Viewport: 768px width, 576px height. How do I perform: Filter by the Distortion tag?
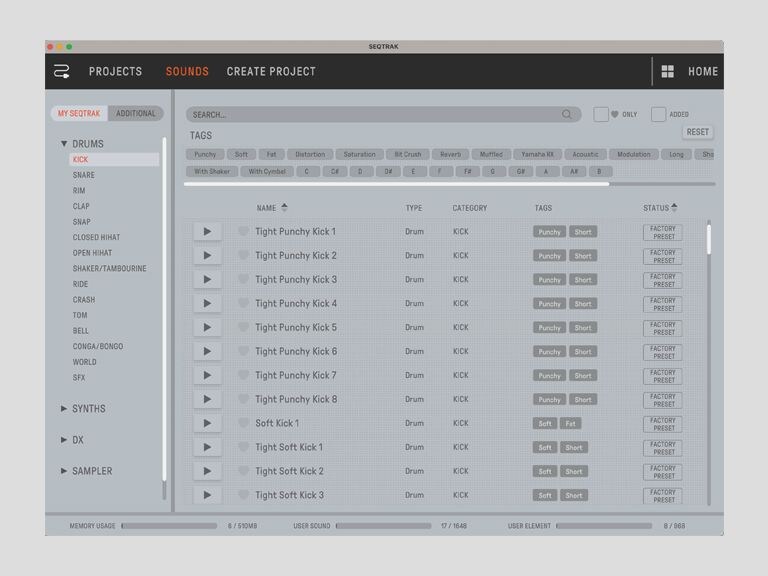click(x=310, y=154)
